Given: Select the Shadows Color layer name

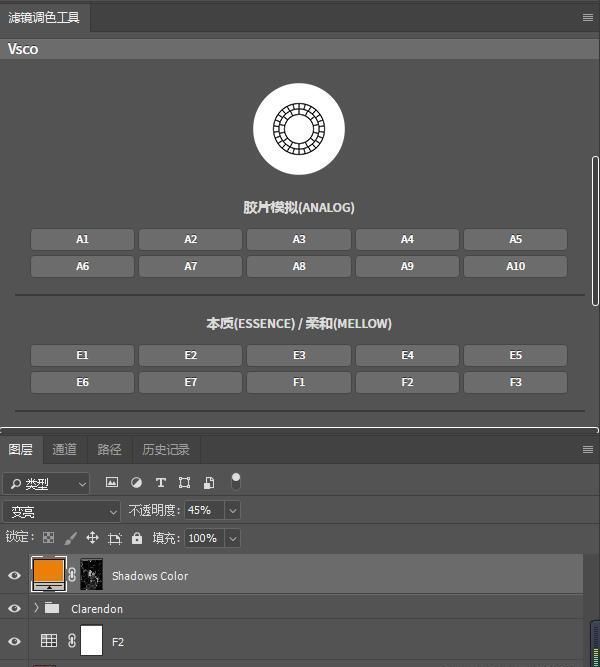Looking at the screenshot, I should [x=150, y=576].
